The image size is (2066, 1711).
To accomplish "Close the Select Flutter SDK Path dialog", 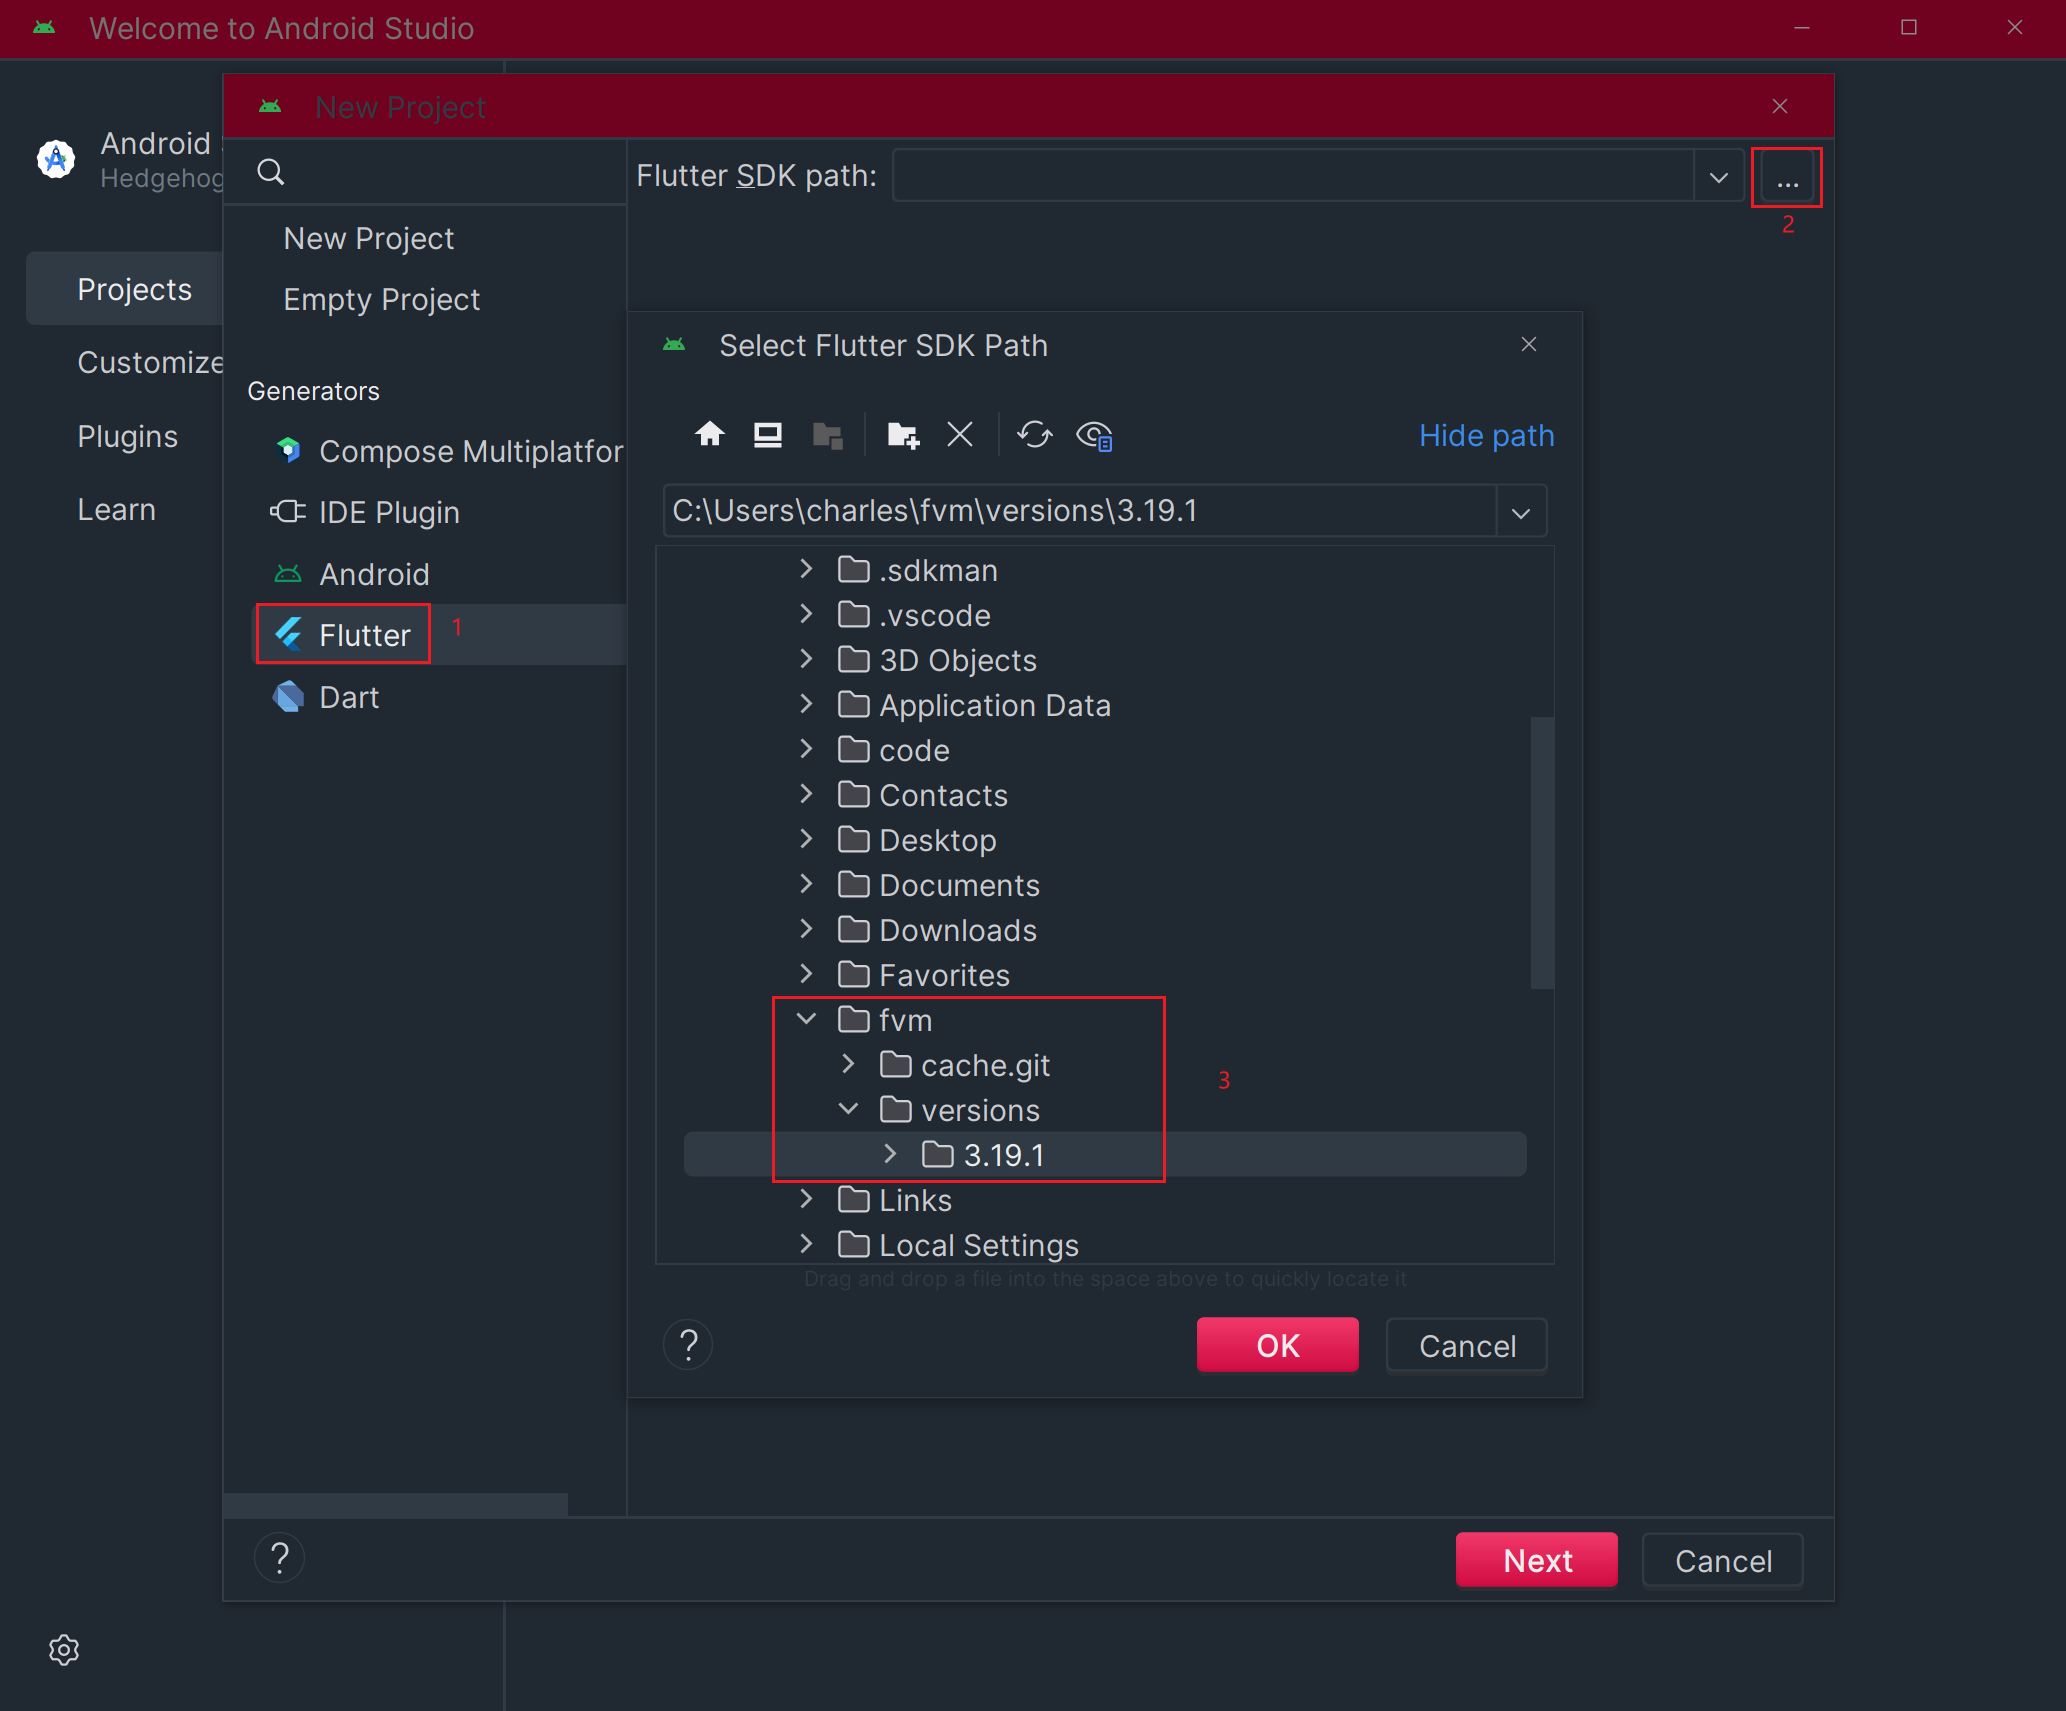I will point(1529,344).
